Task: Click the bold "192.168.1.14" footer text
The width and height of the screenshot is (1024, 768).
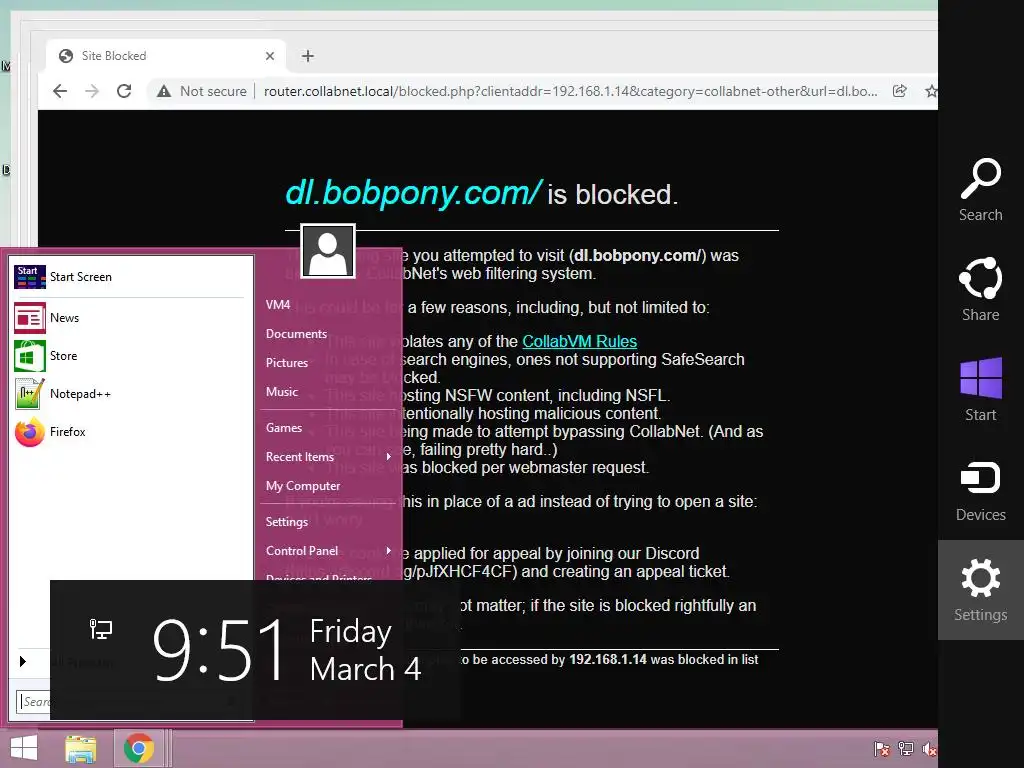Action: click(x=607, y=660)
